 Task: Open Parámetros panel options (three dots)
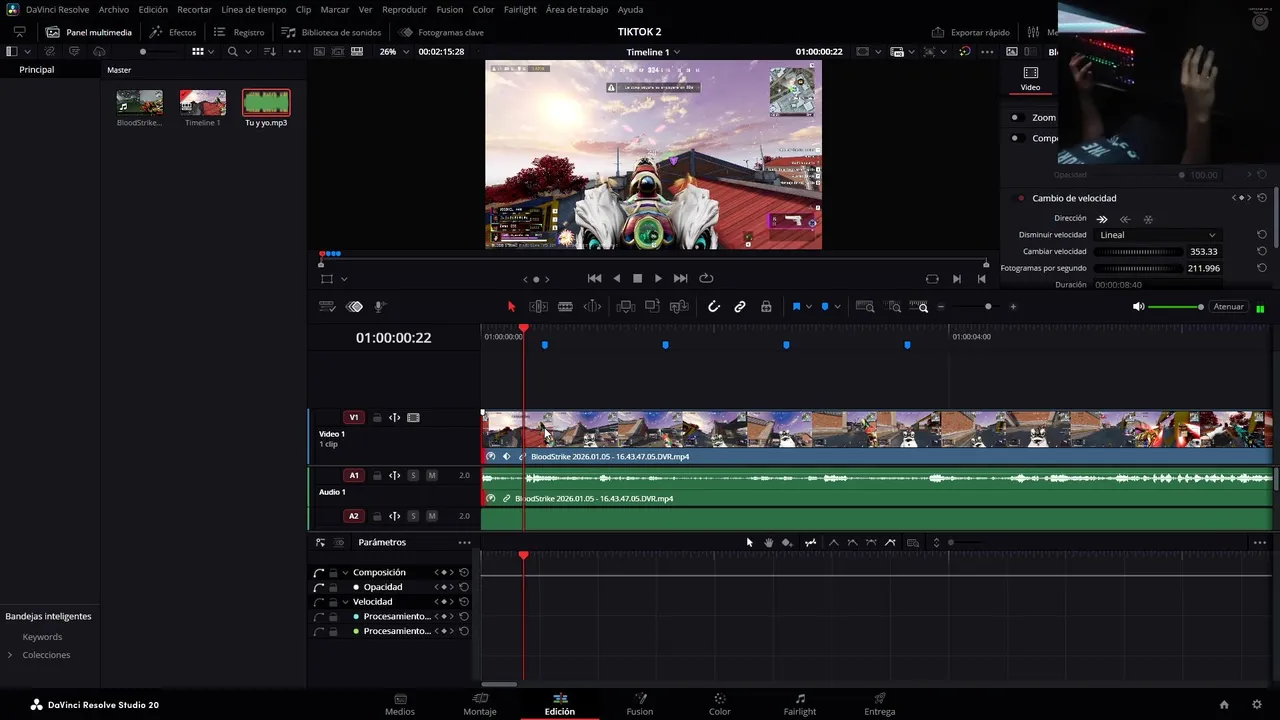pos(464,542)
